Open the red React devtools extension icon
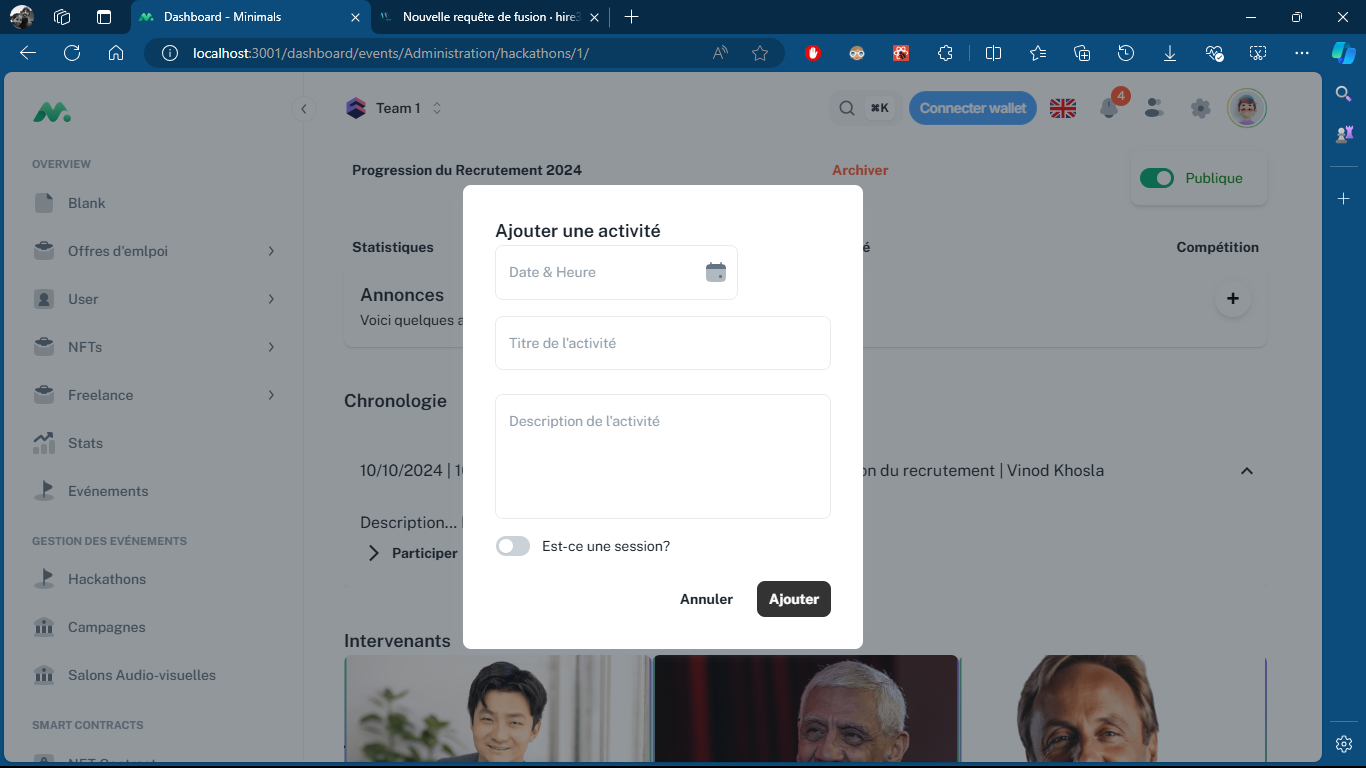The image size is (1366, 768). click(901, 53)
